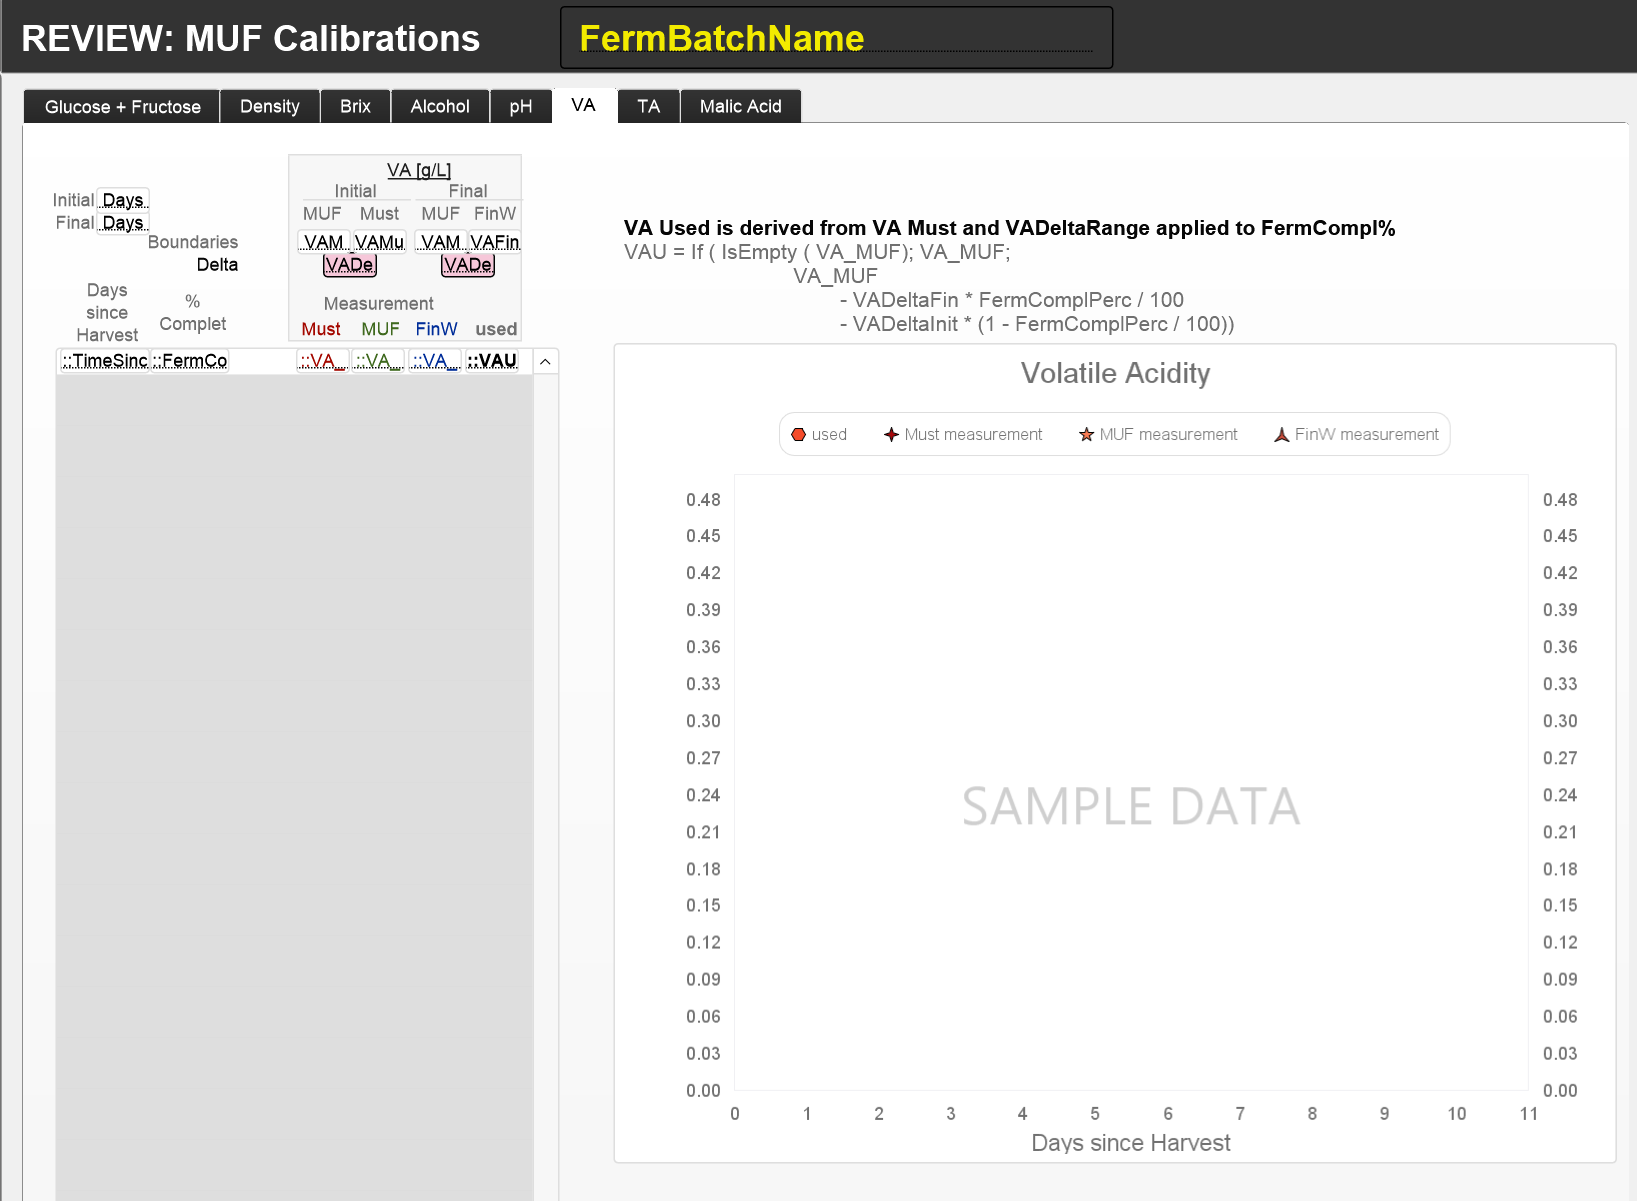Click the FermBatchName field in header
The image size is (1637, 1201).
click(x=836, y=38)
